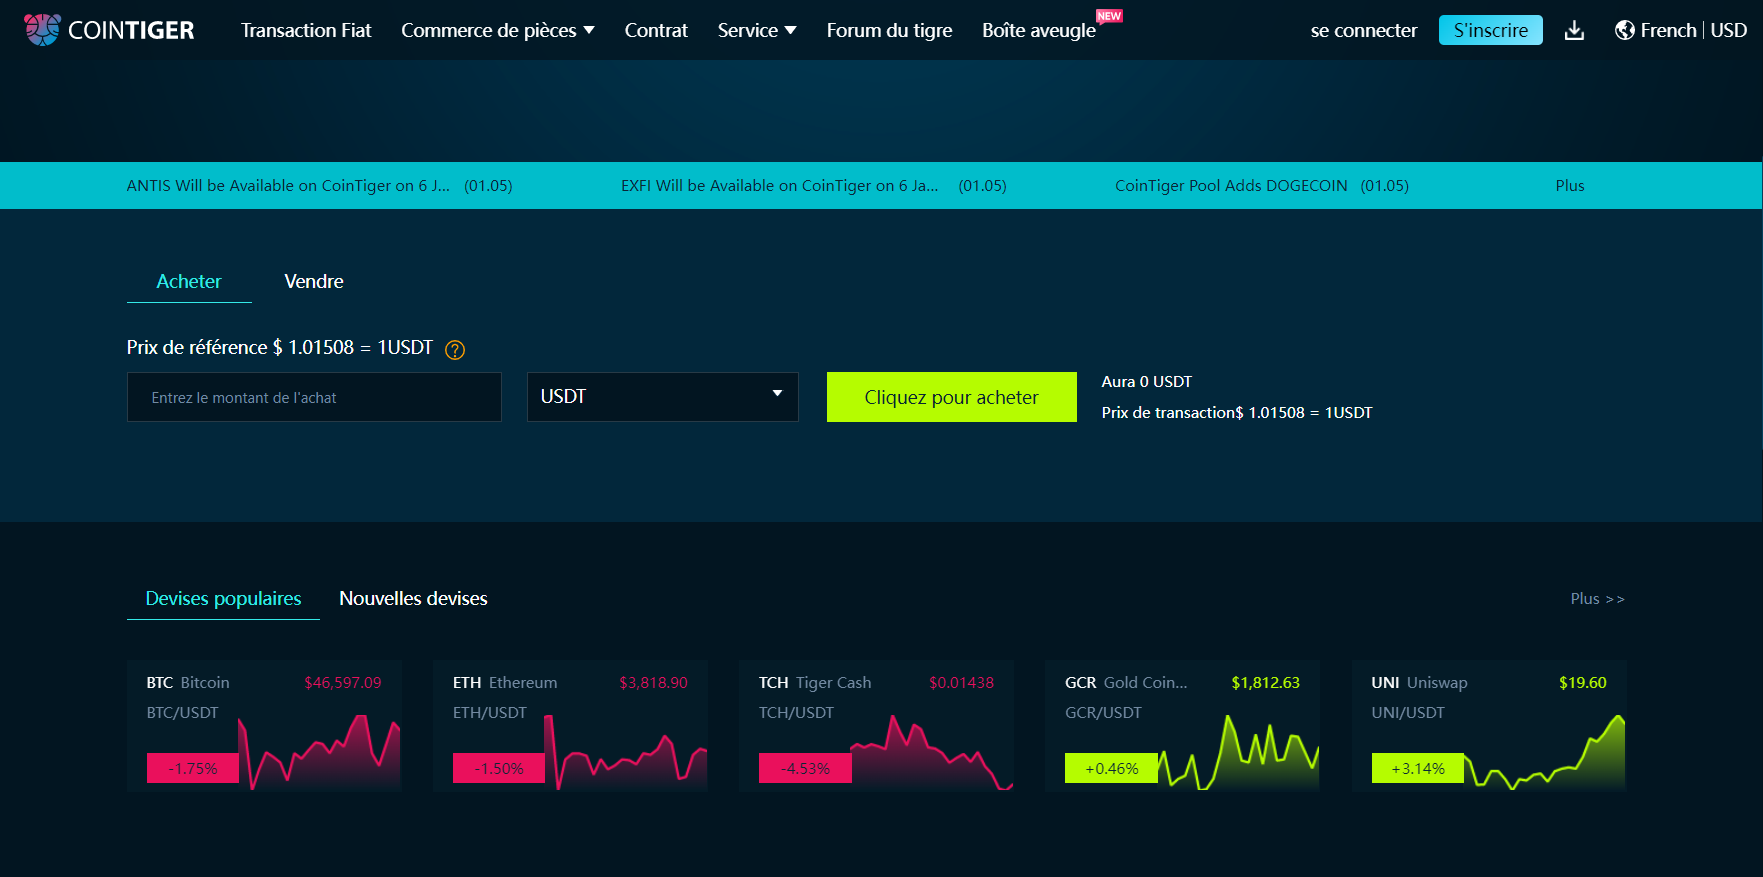Open EXFI availability announcement
Screen dimensions: 1763x877
pyautogui.click(x=813, y=186)
